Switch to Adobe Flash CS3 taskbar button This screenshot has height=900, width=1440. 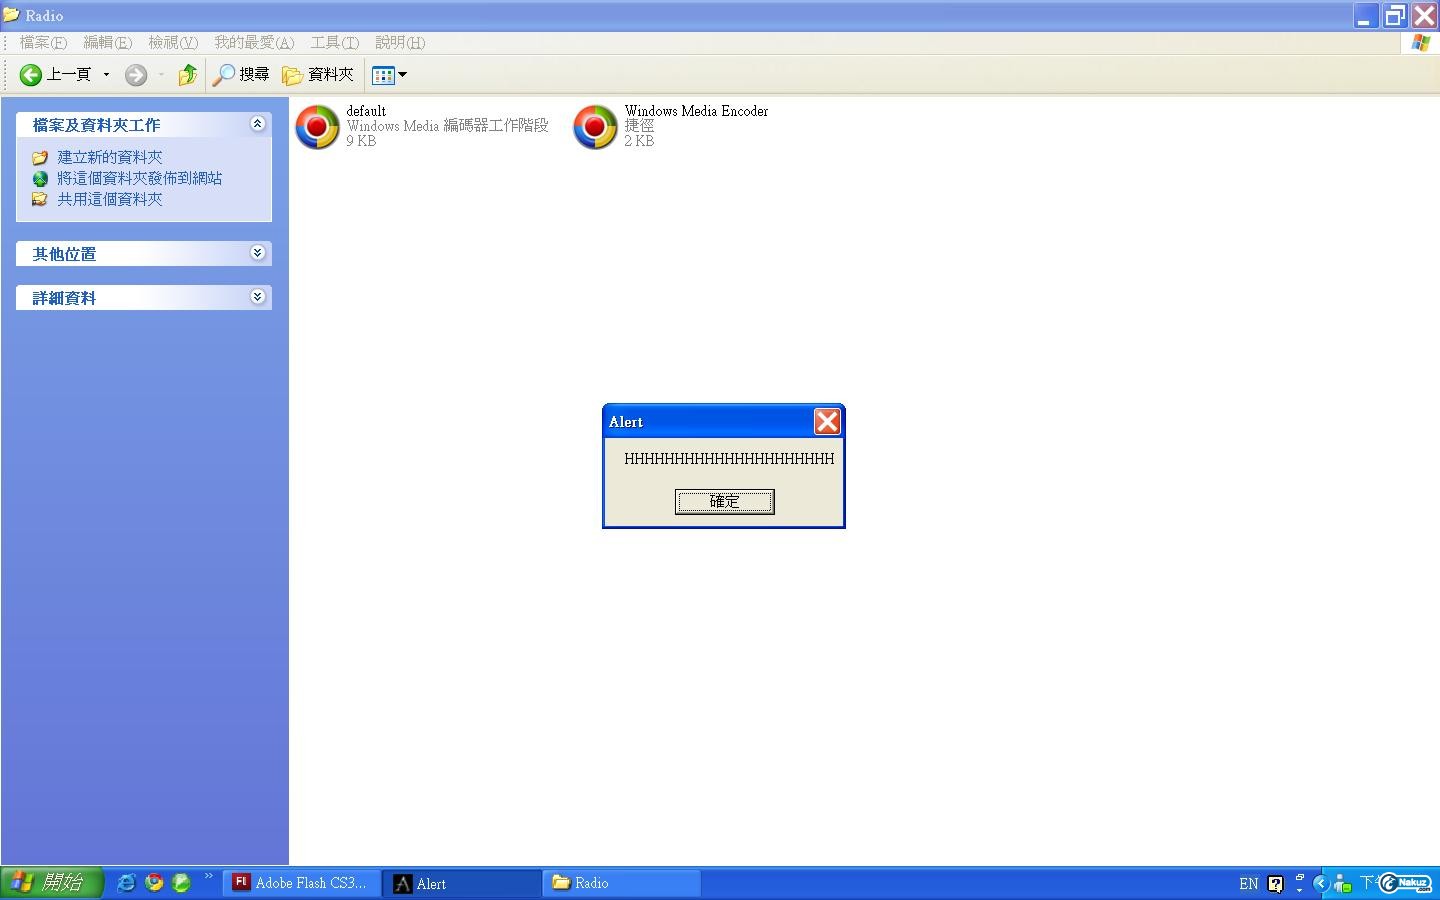pyautogui.click(x=302, y=882)
